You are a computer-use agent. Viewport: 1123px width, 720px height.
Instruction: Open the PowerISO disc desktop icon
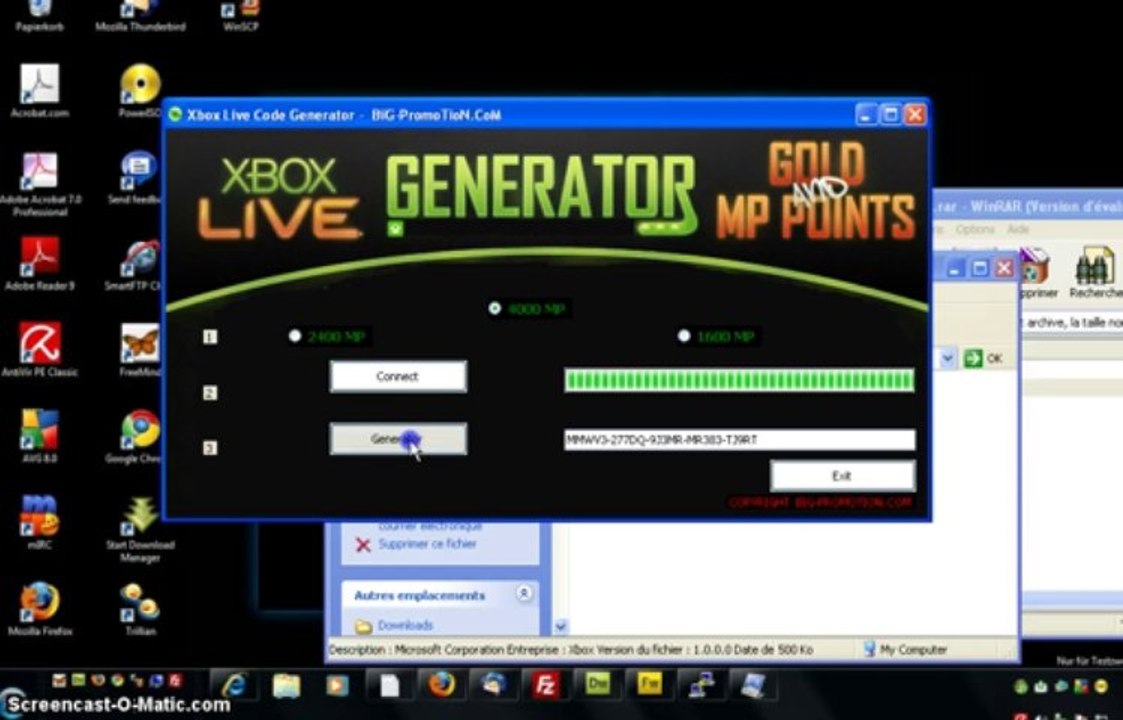[140, 90]
